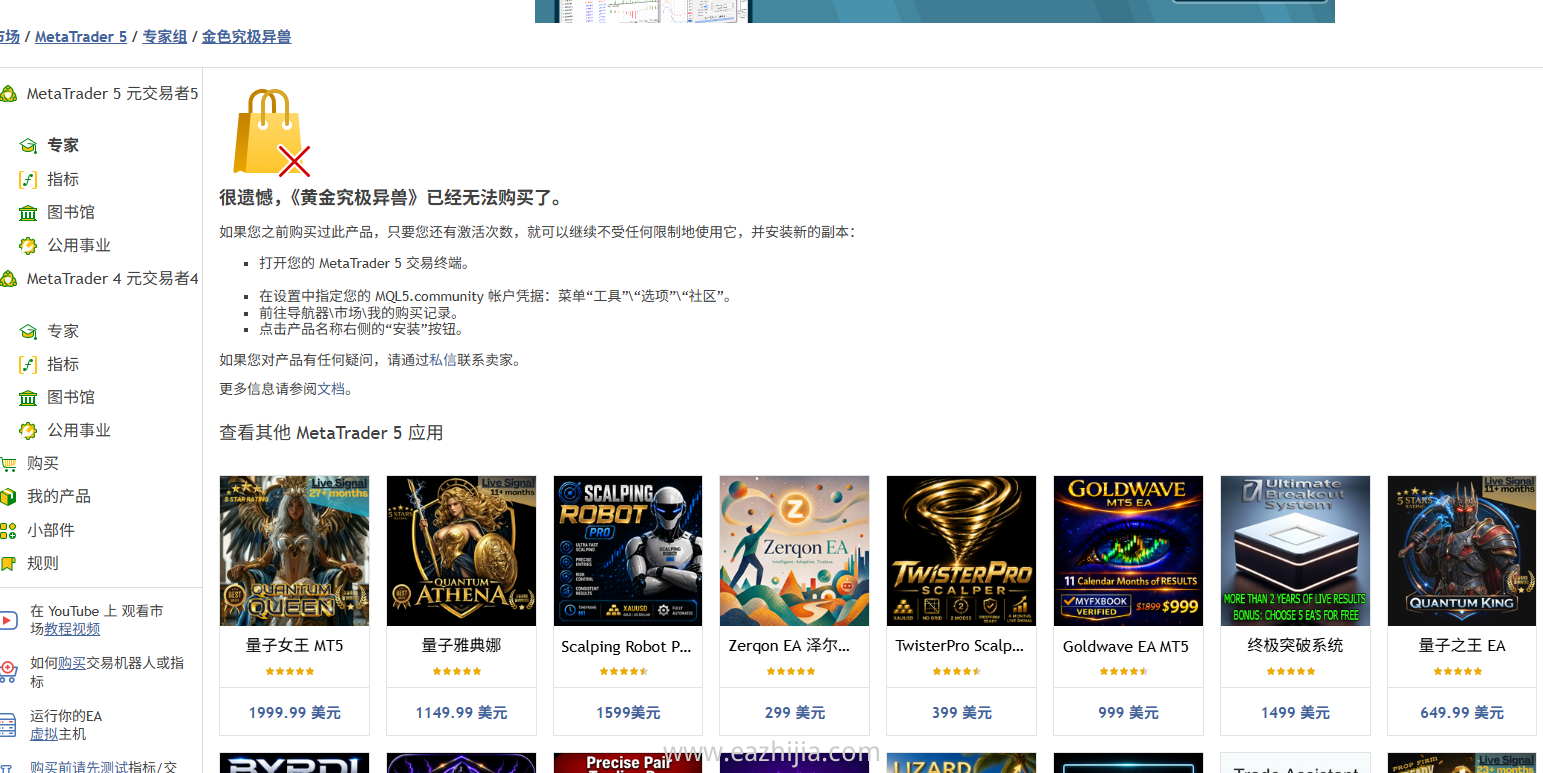This screenshot has width=1543, height=773.
Task: Click the 专家 graduation cap icon under MetaTrader 5
Action: tap(28, 146)
